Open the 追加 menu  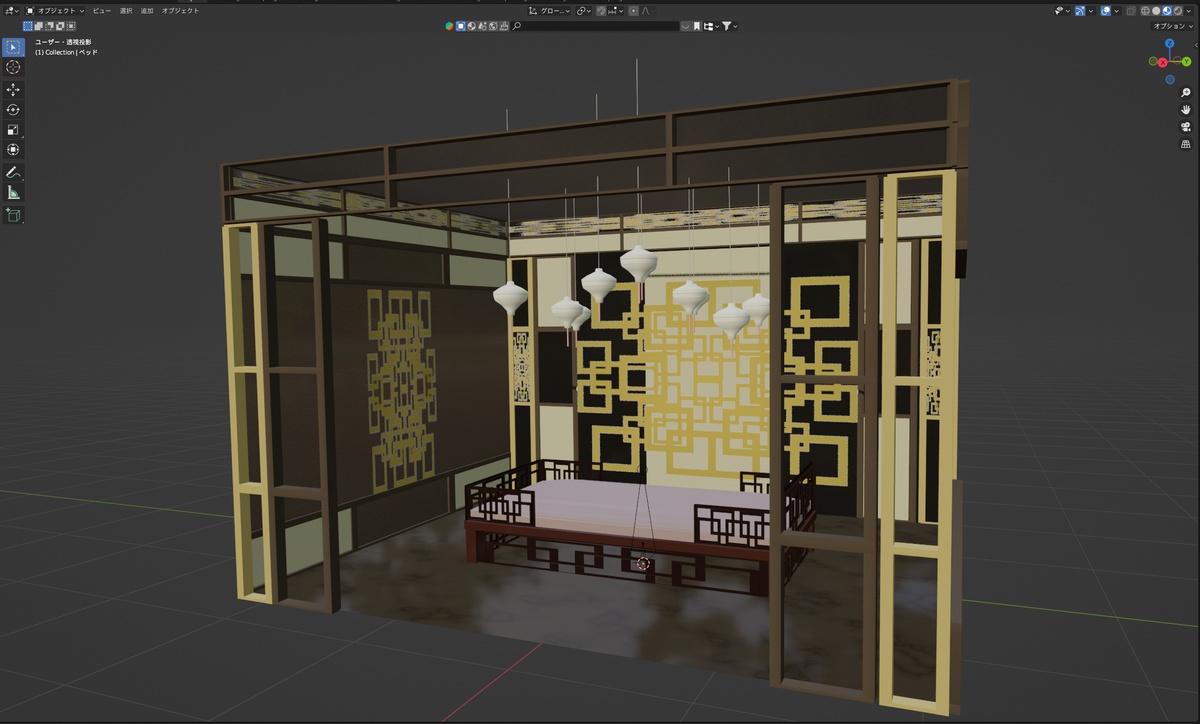coord(147,11)
